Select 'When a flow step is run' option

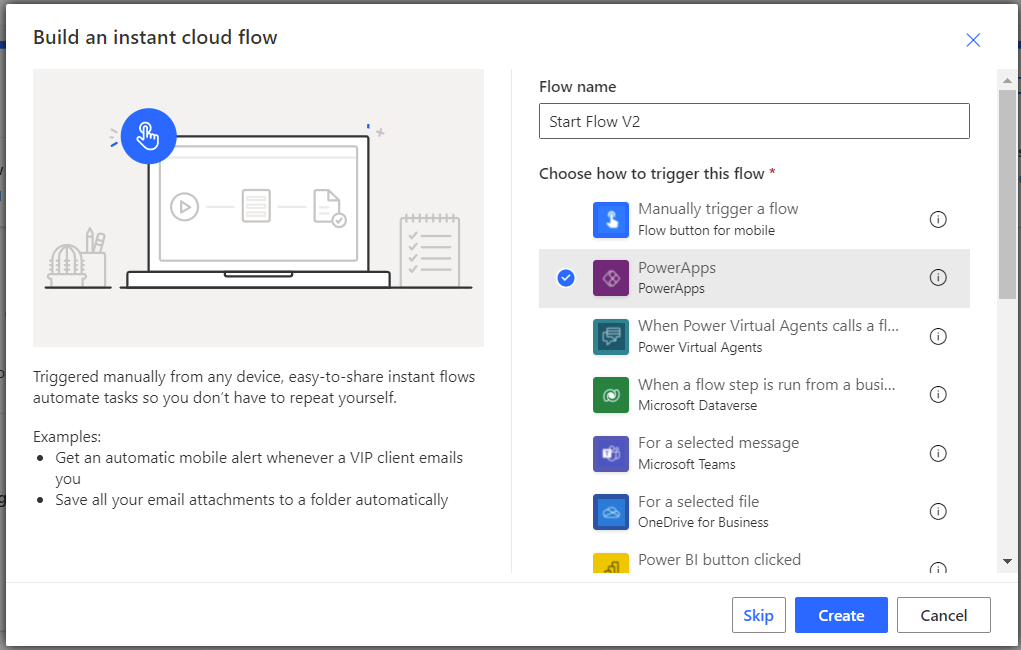click(754, 395)
